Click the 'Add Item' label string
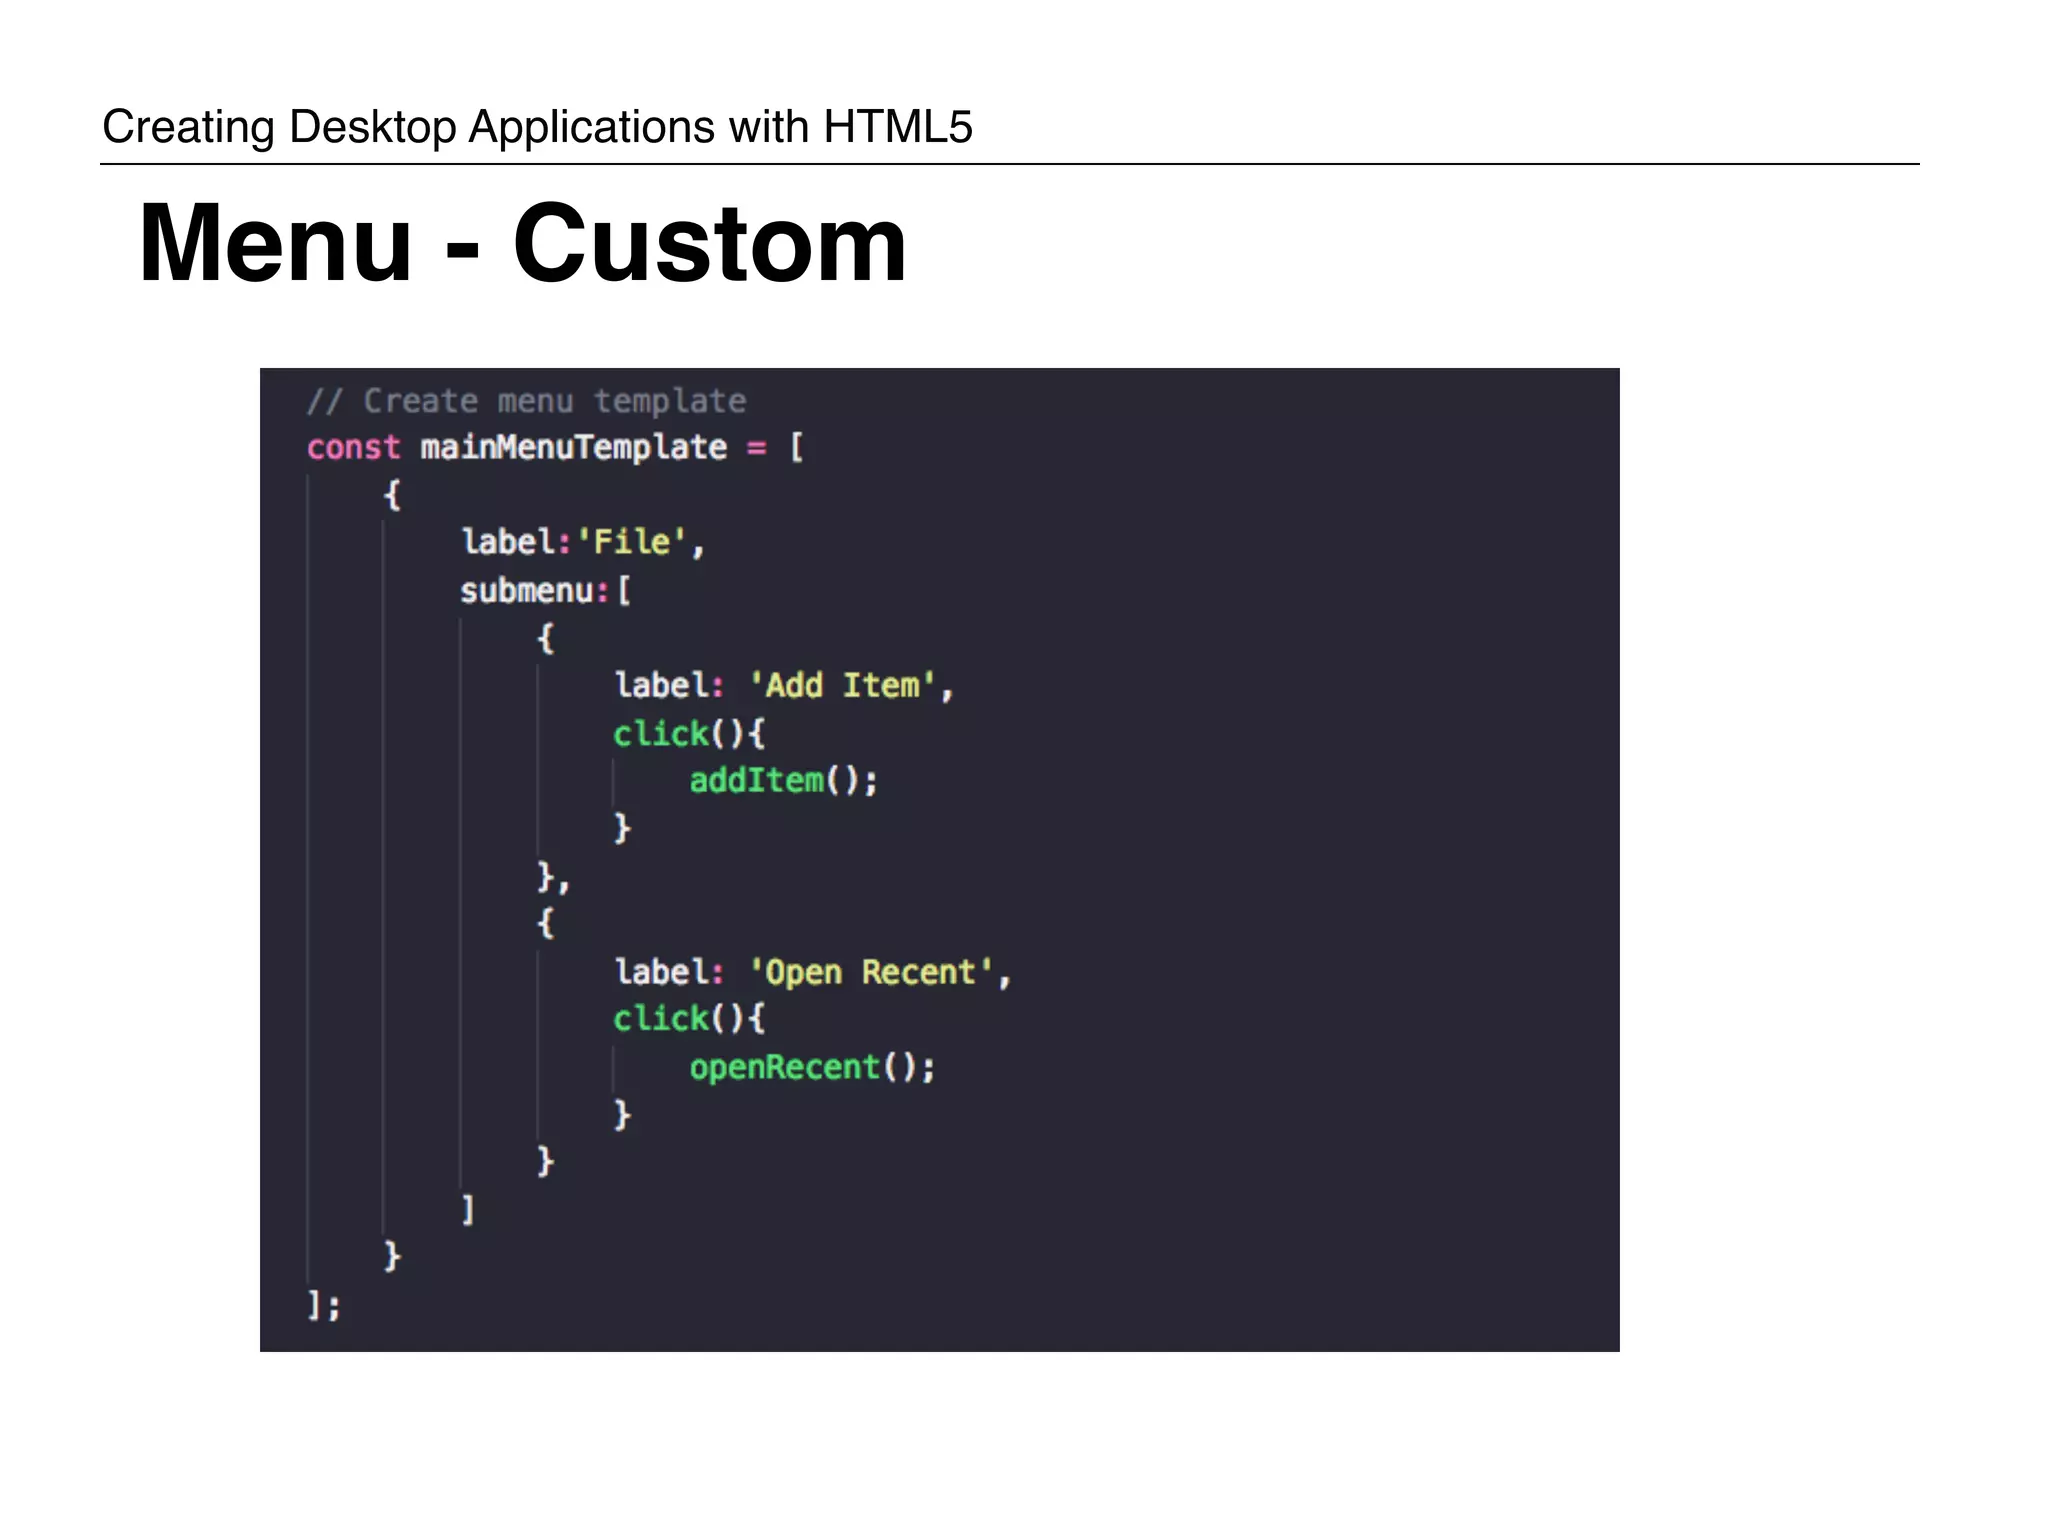This screenshot has height=1536, width=2048. [x=843, y=686]
